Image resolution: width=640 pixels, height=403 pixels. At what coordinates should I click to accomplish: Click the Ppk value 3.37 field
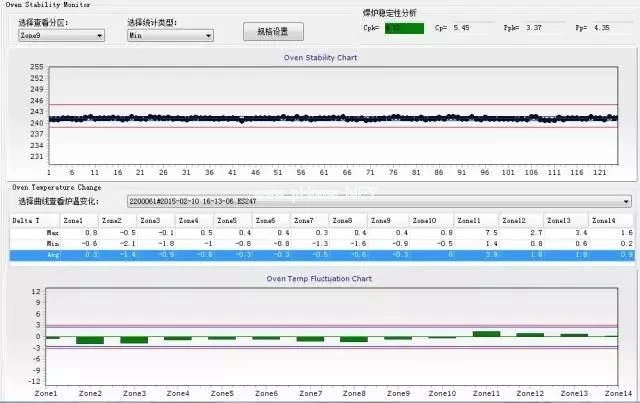point(533,28)
